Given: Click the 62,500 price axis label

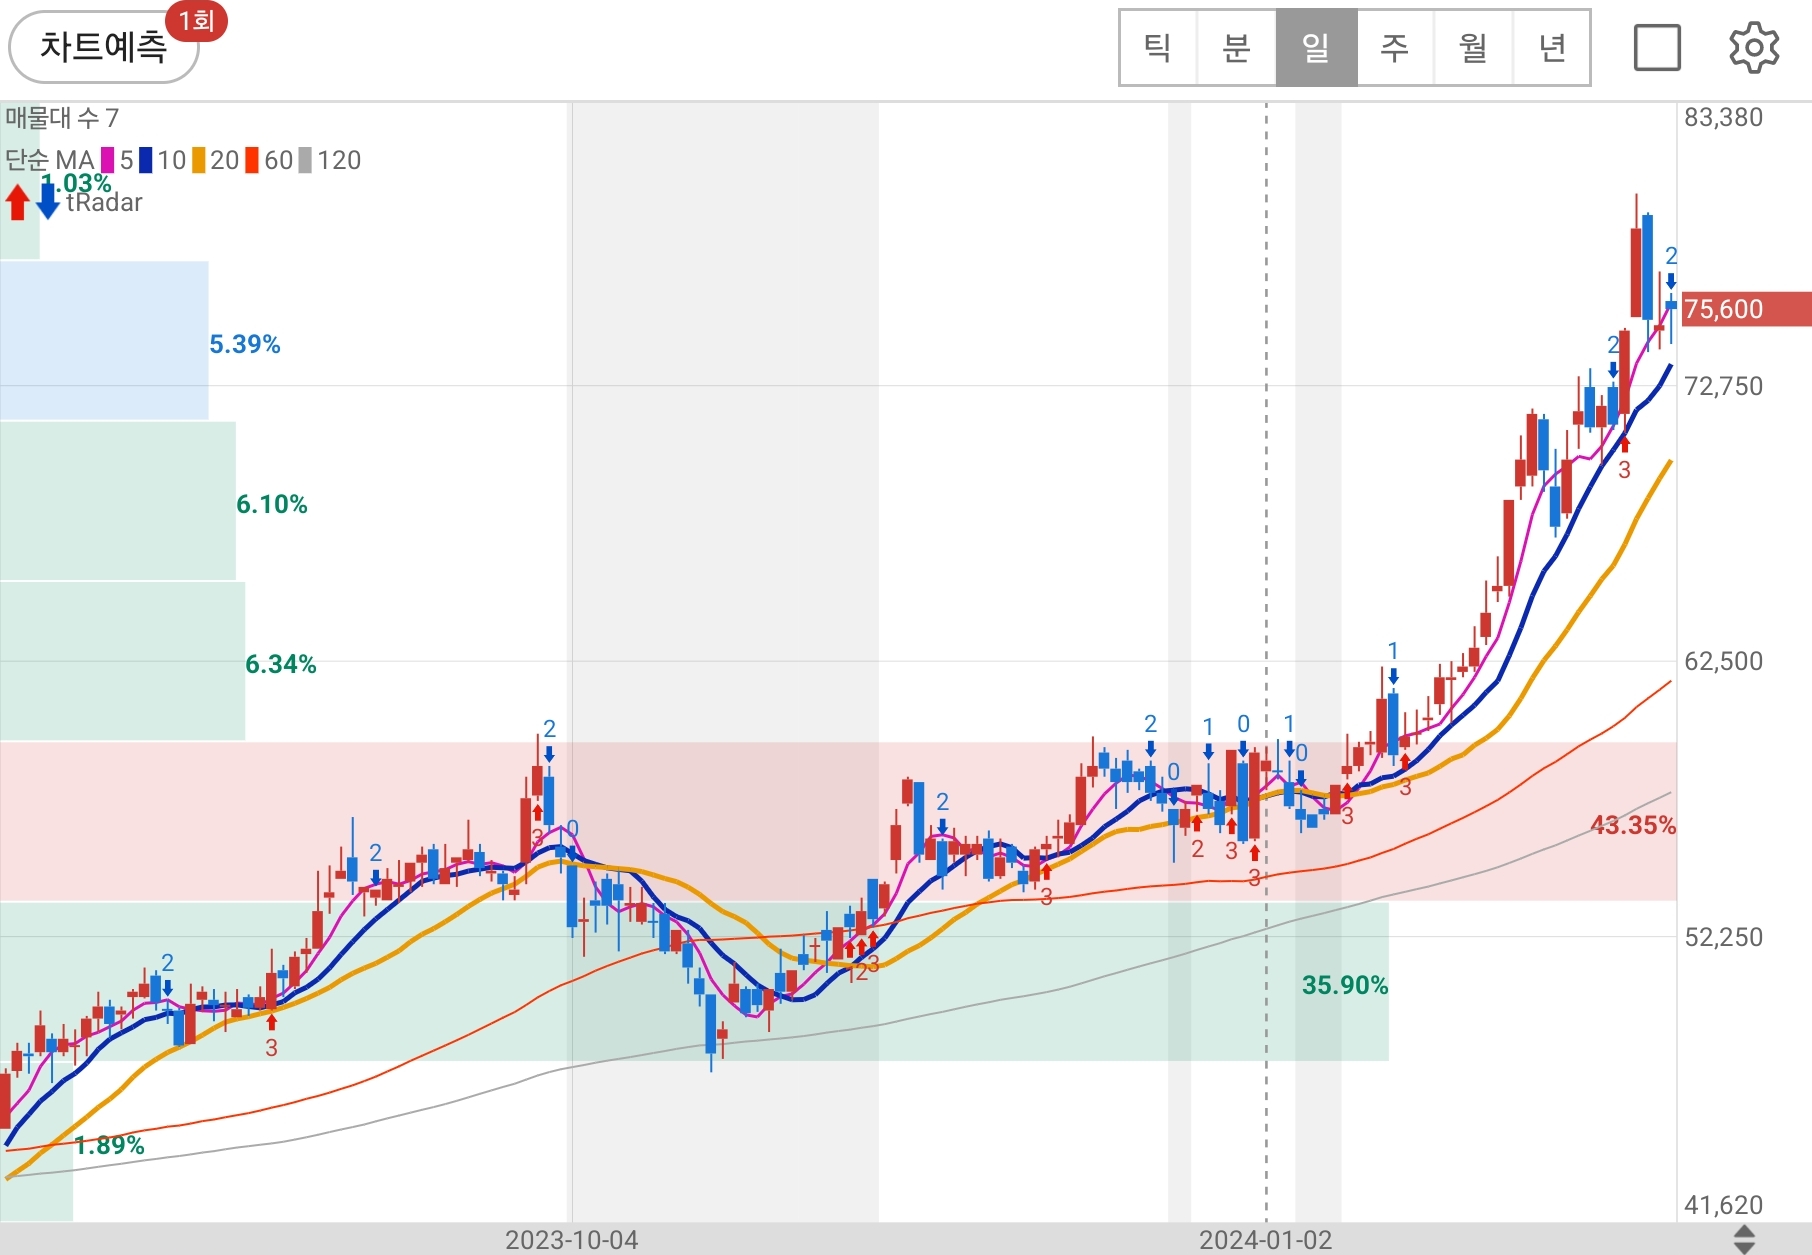Looking at the screenshot, I should [x=1723, y=661].
